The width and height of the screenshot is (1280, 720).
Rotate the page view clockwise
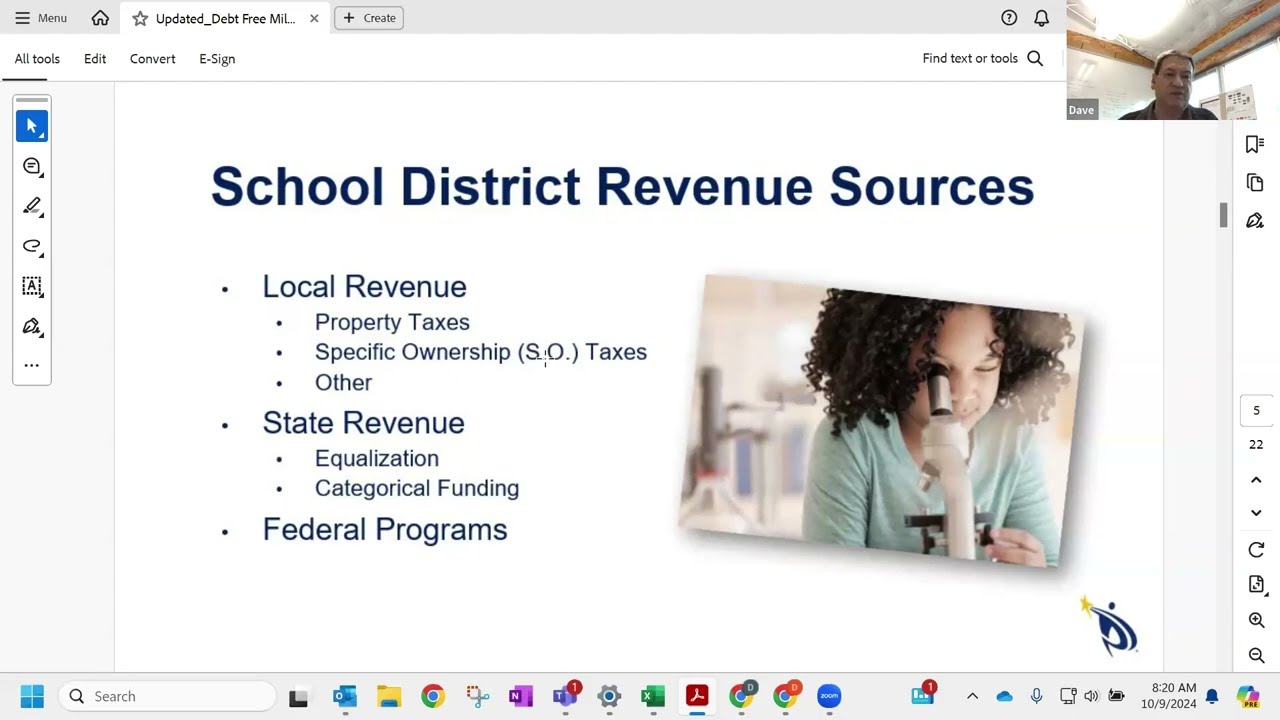click(1256, 550)
